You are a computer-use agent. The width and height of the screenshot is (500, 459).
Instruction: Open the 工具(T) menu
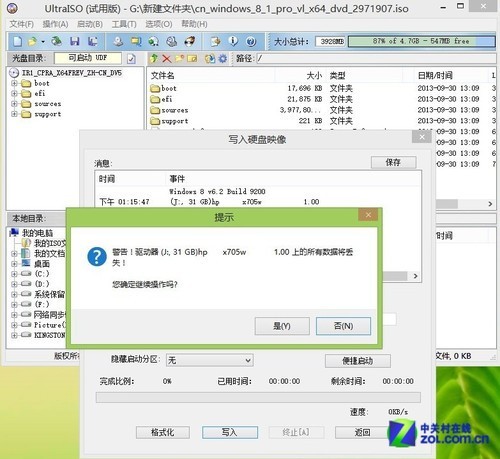[x=124, y=24]
